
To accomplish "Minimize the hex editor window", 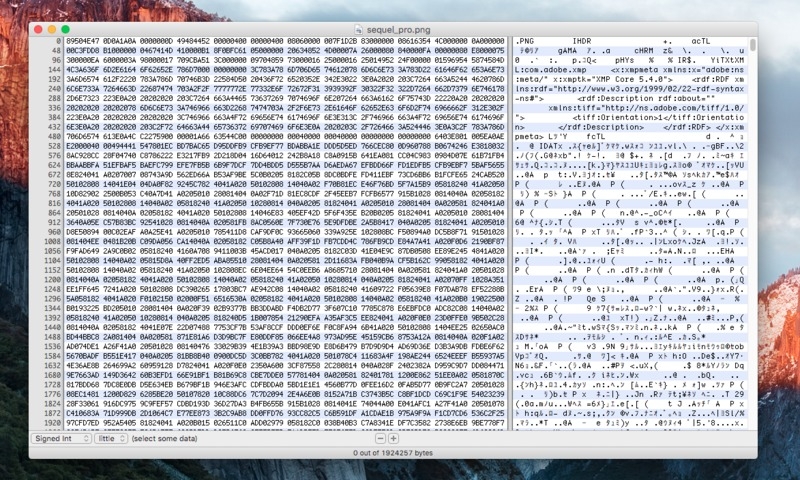I will tap(51, 30).
